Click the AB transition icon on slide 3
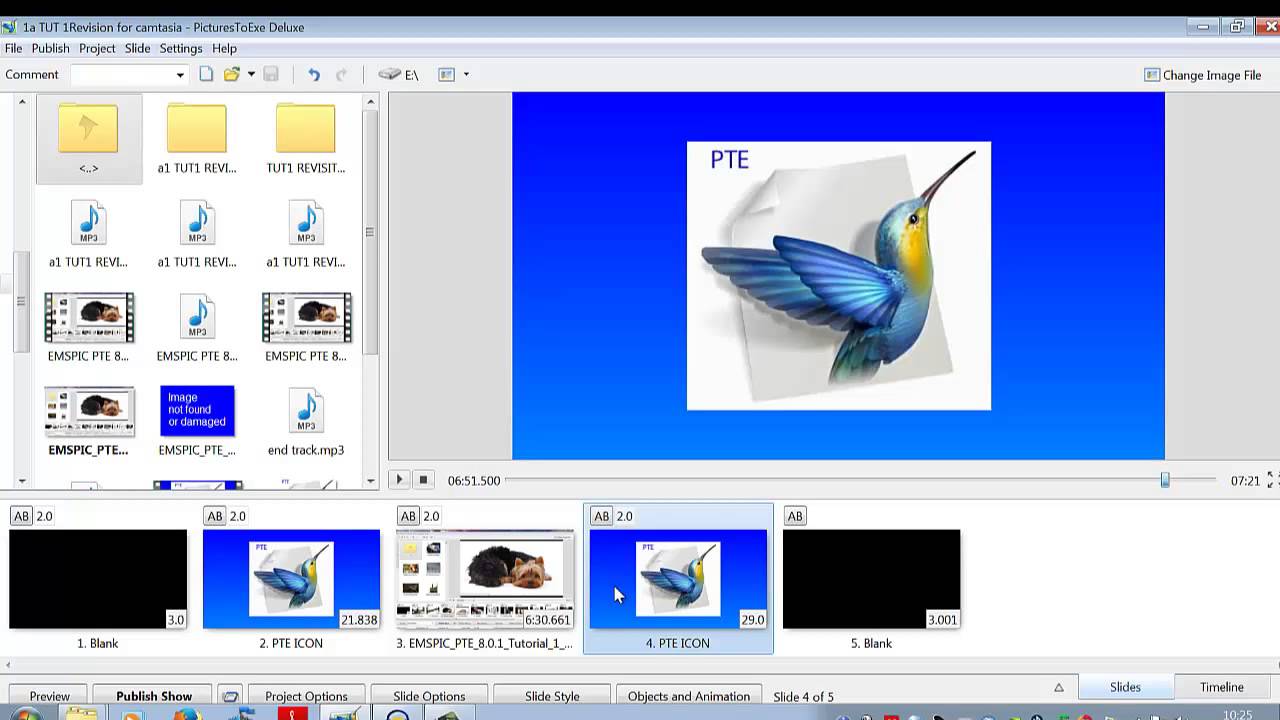 (x=408, y=516)
